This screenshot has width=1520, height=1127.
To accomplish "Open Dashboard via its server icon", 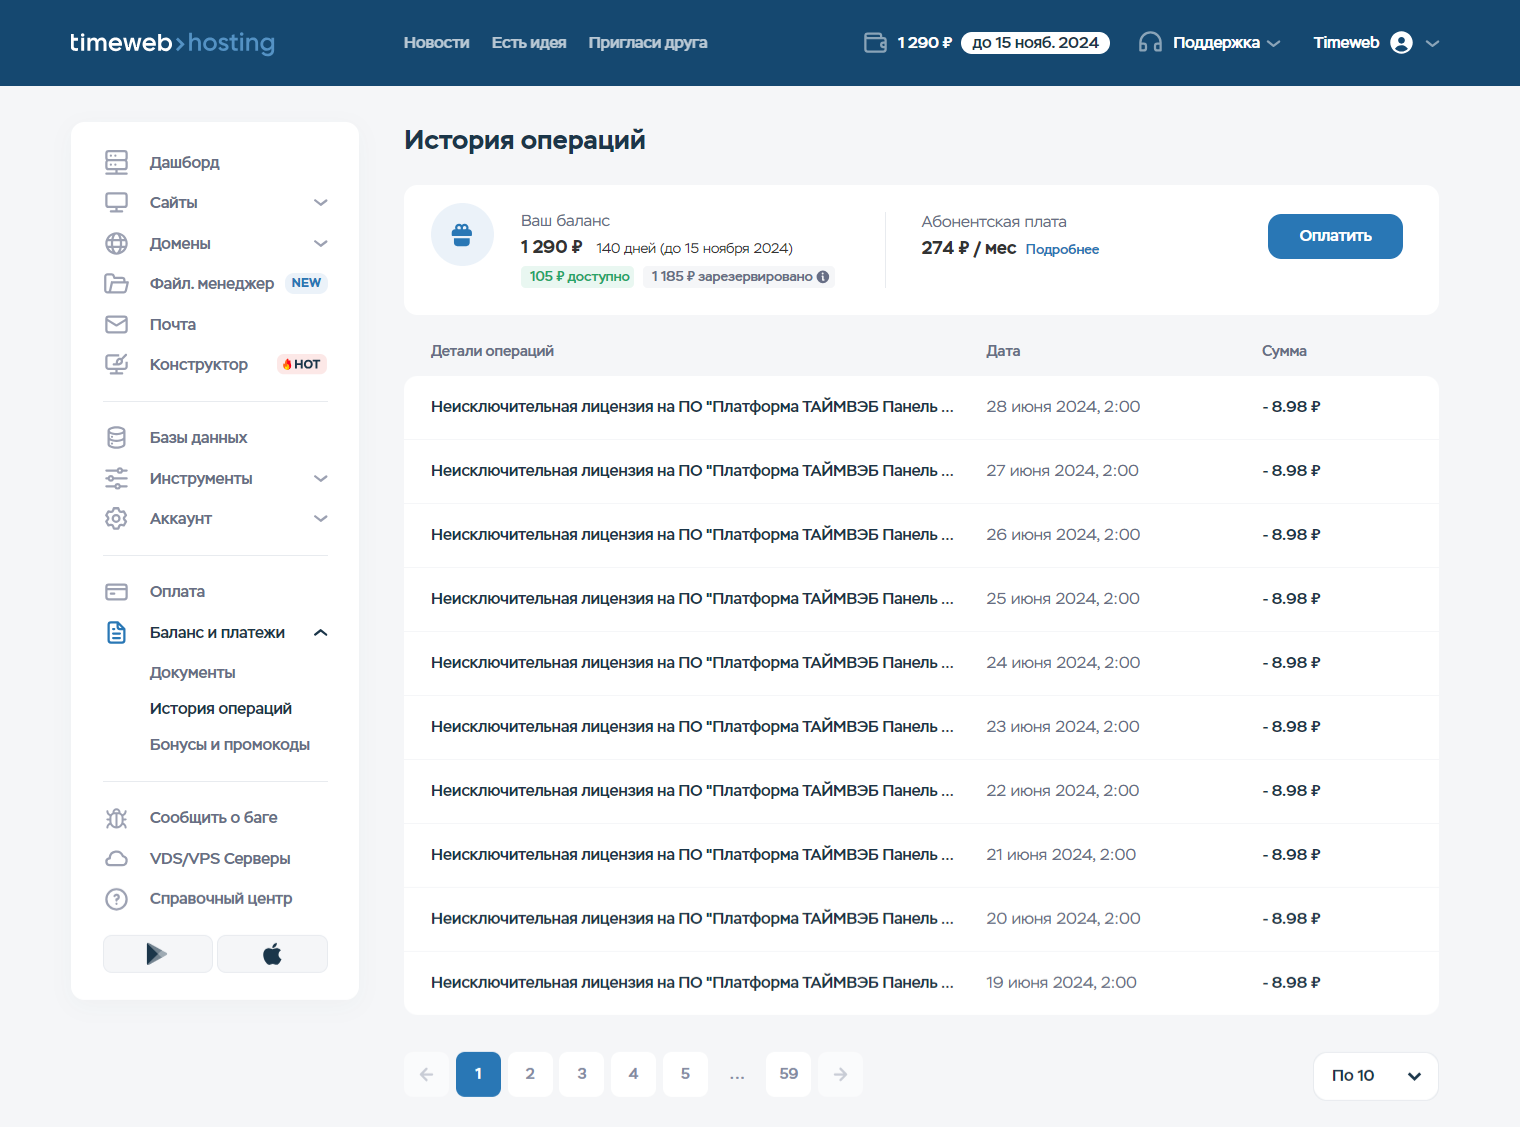I will pyautogui.click(x=117, y=162).
